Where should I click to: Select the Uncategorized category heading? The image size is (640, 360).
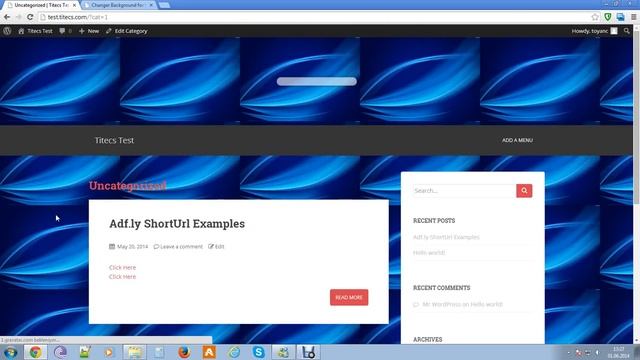[x=127, y=186]
